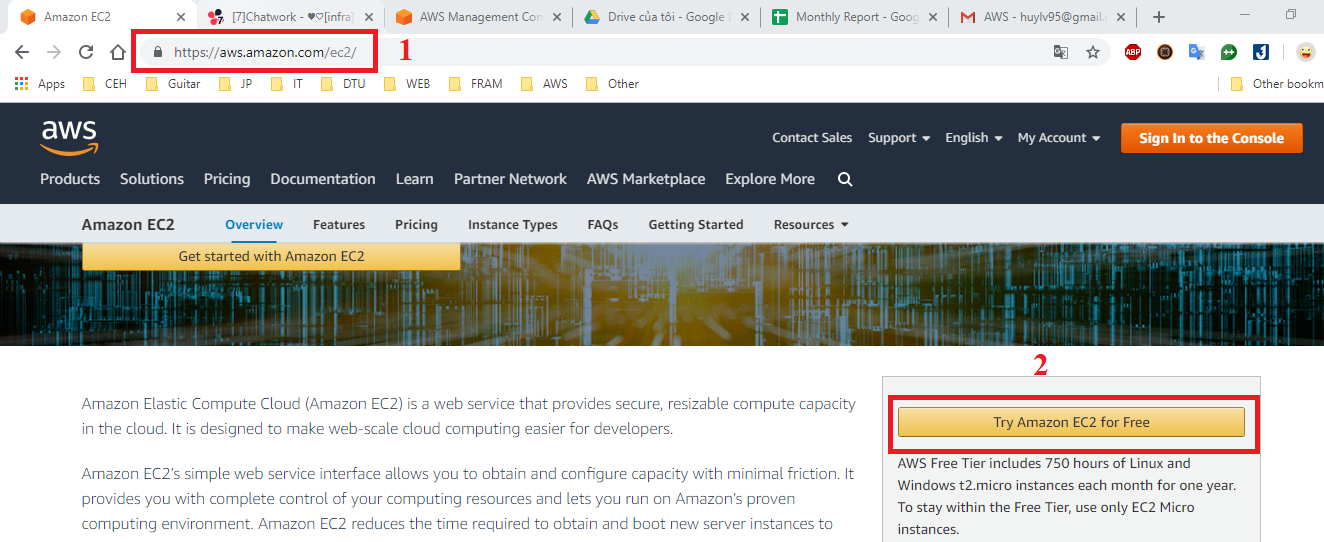Select Instance Types in EC2 navigation
1324x542 pixels.
point(513,225)
